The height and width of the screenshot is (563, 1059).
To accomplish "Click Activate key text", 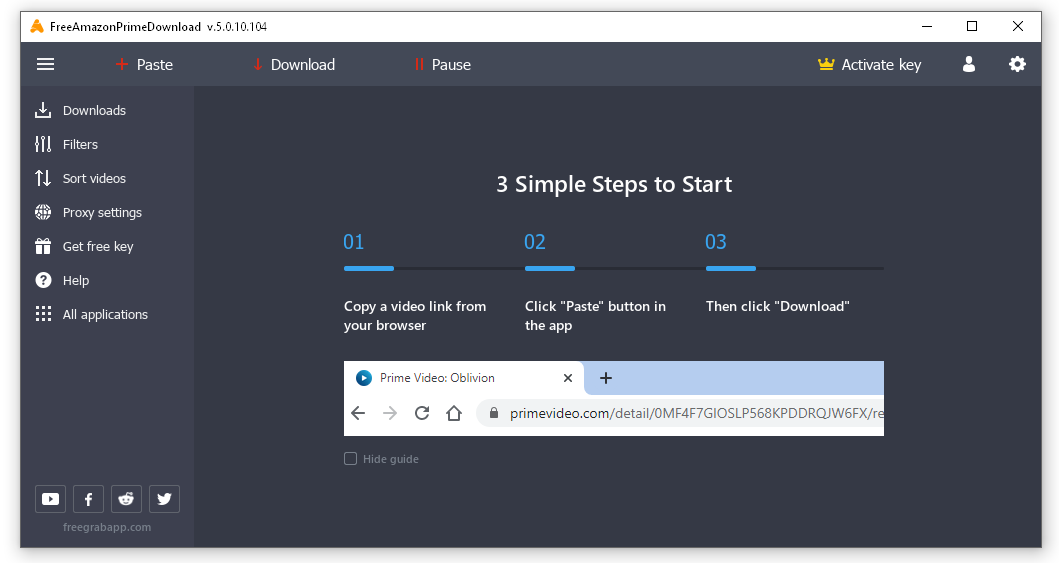I will (x=881, y=65).
